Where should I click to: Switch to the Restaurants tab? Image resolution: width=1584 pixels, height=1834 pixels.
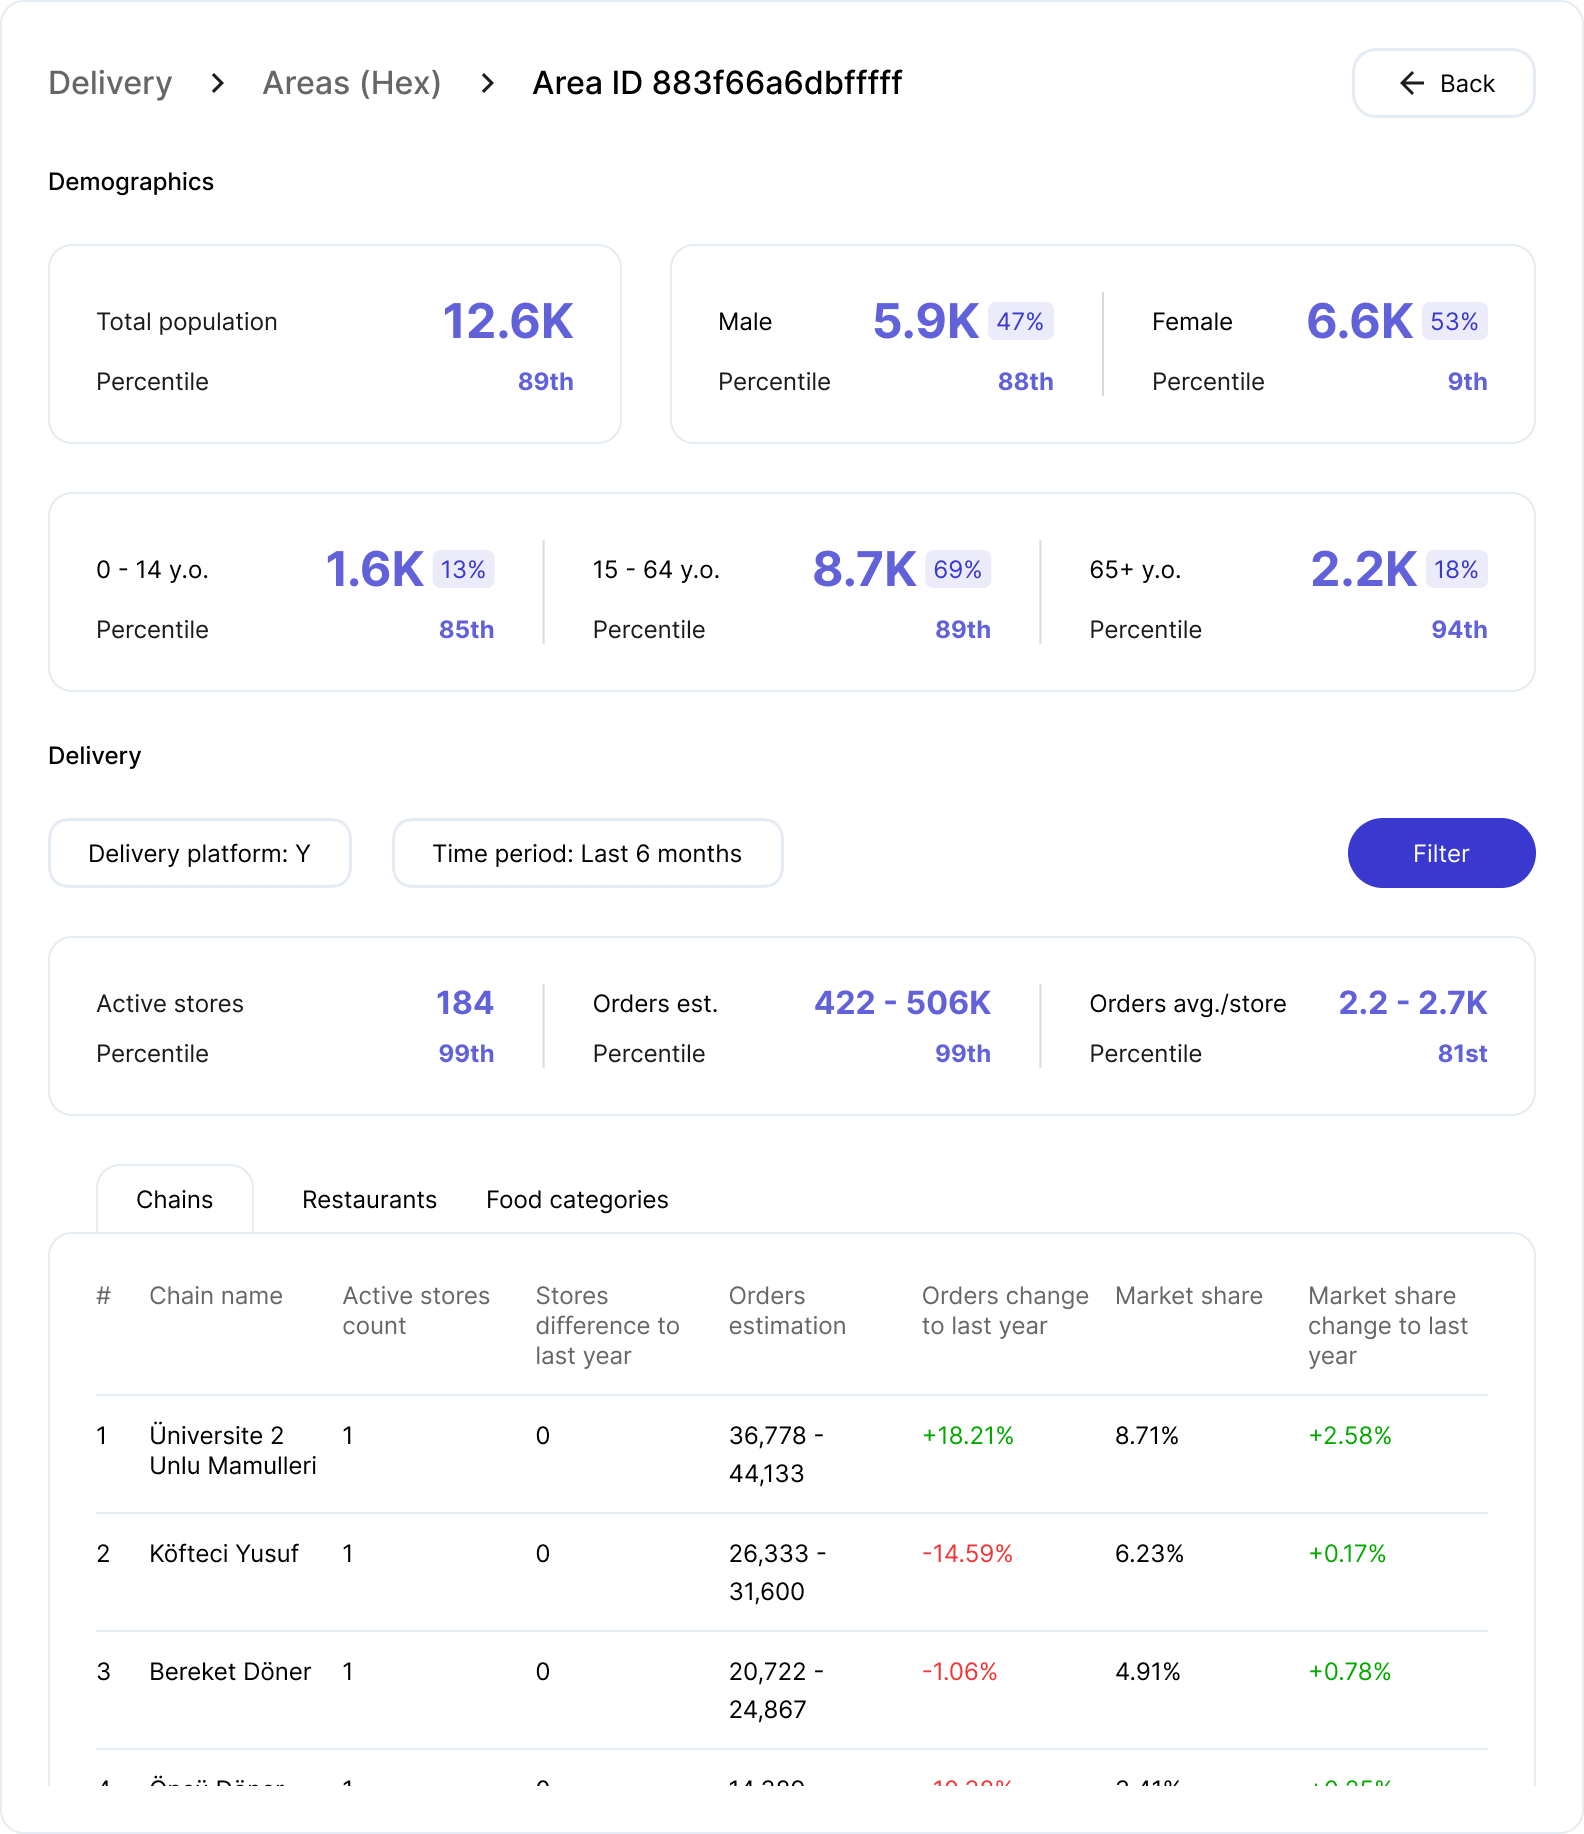point(369,1199)
